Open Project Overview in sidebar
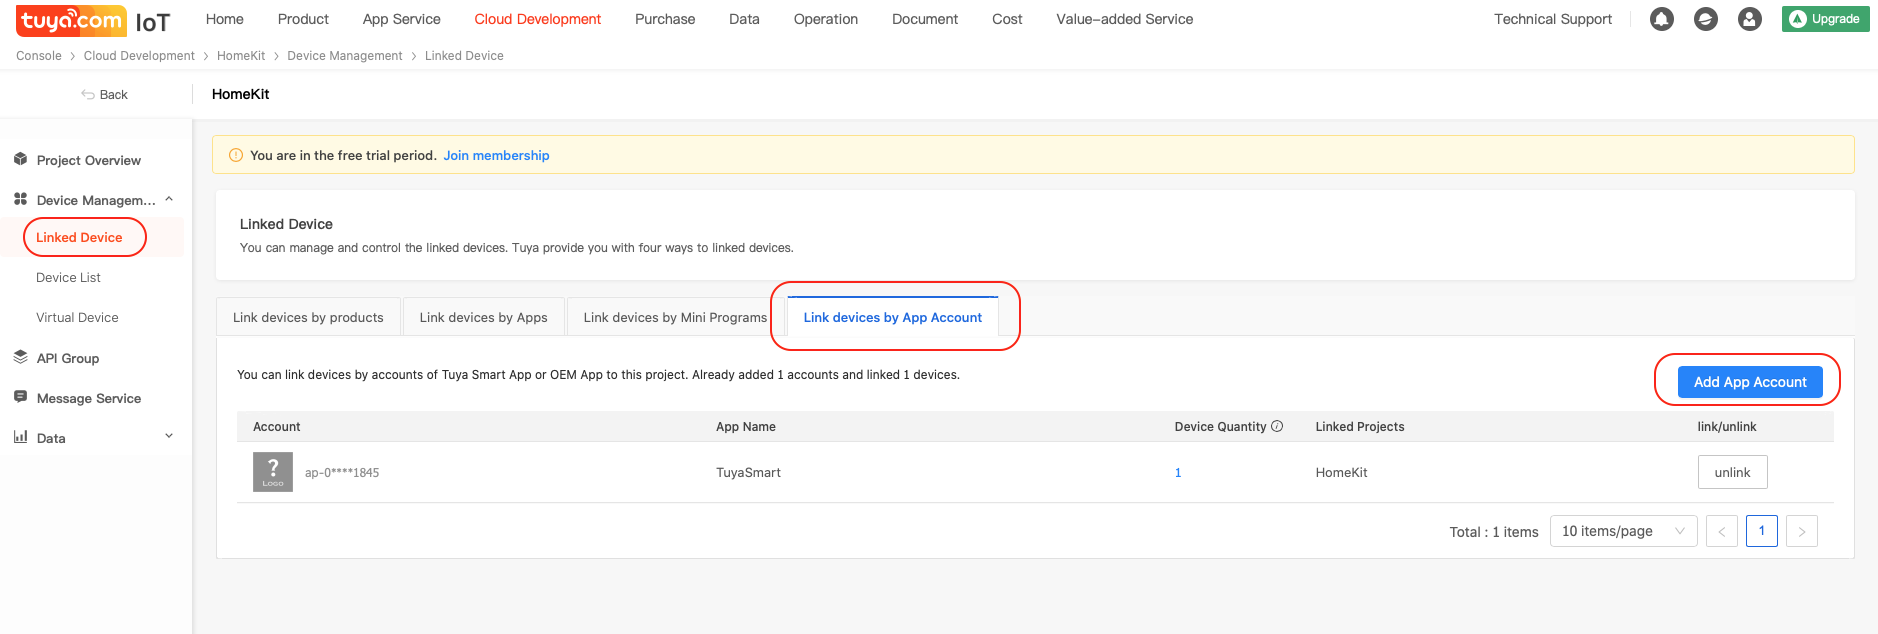1878x634 pixels. (x=89, y=160)
